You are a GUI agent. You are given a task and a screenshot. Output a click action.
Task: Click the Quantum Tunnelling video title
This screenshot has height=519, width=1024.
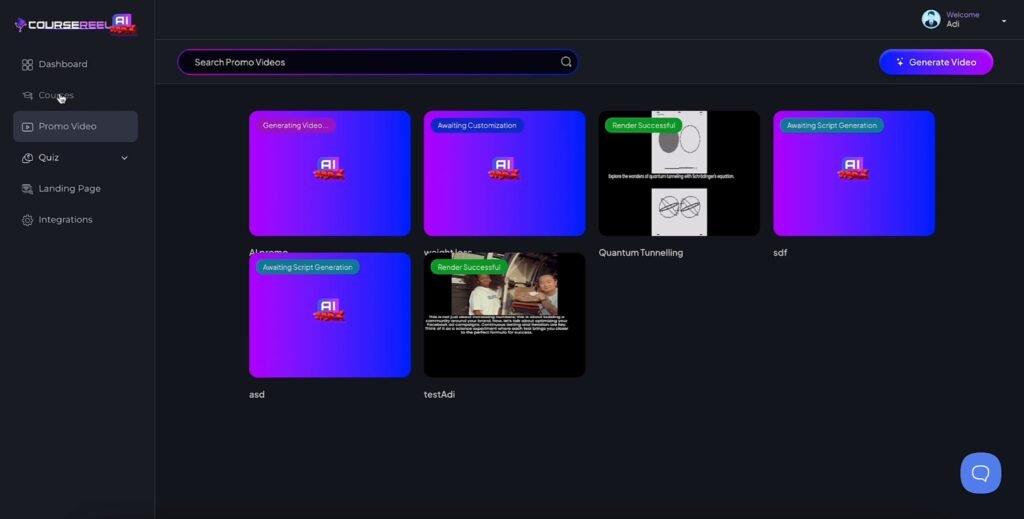(x=640, y=253)
